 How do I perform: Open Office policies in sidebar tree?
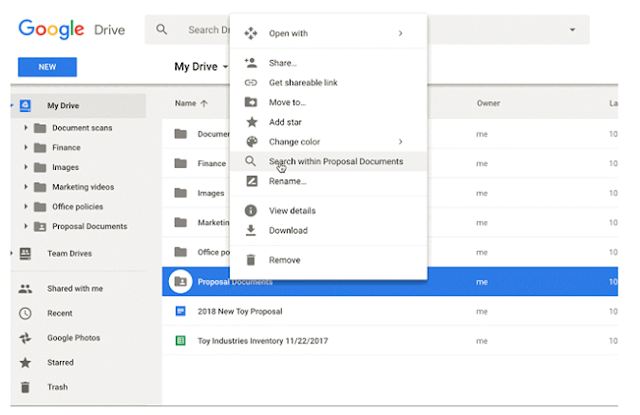click(x=78, y=206)
